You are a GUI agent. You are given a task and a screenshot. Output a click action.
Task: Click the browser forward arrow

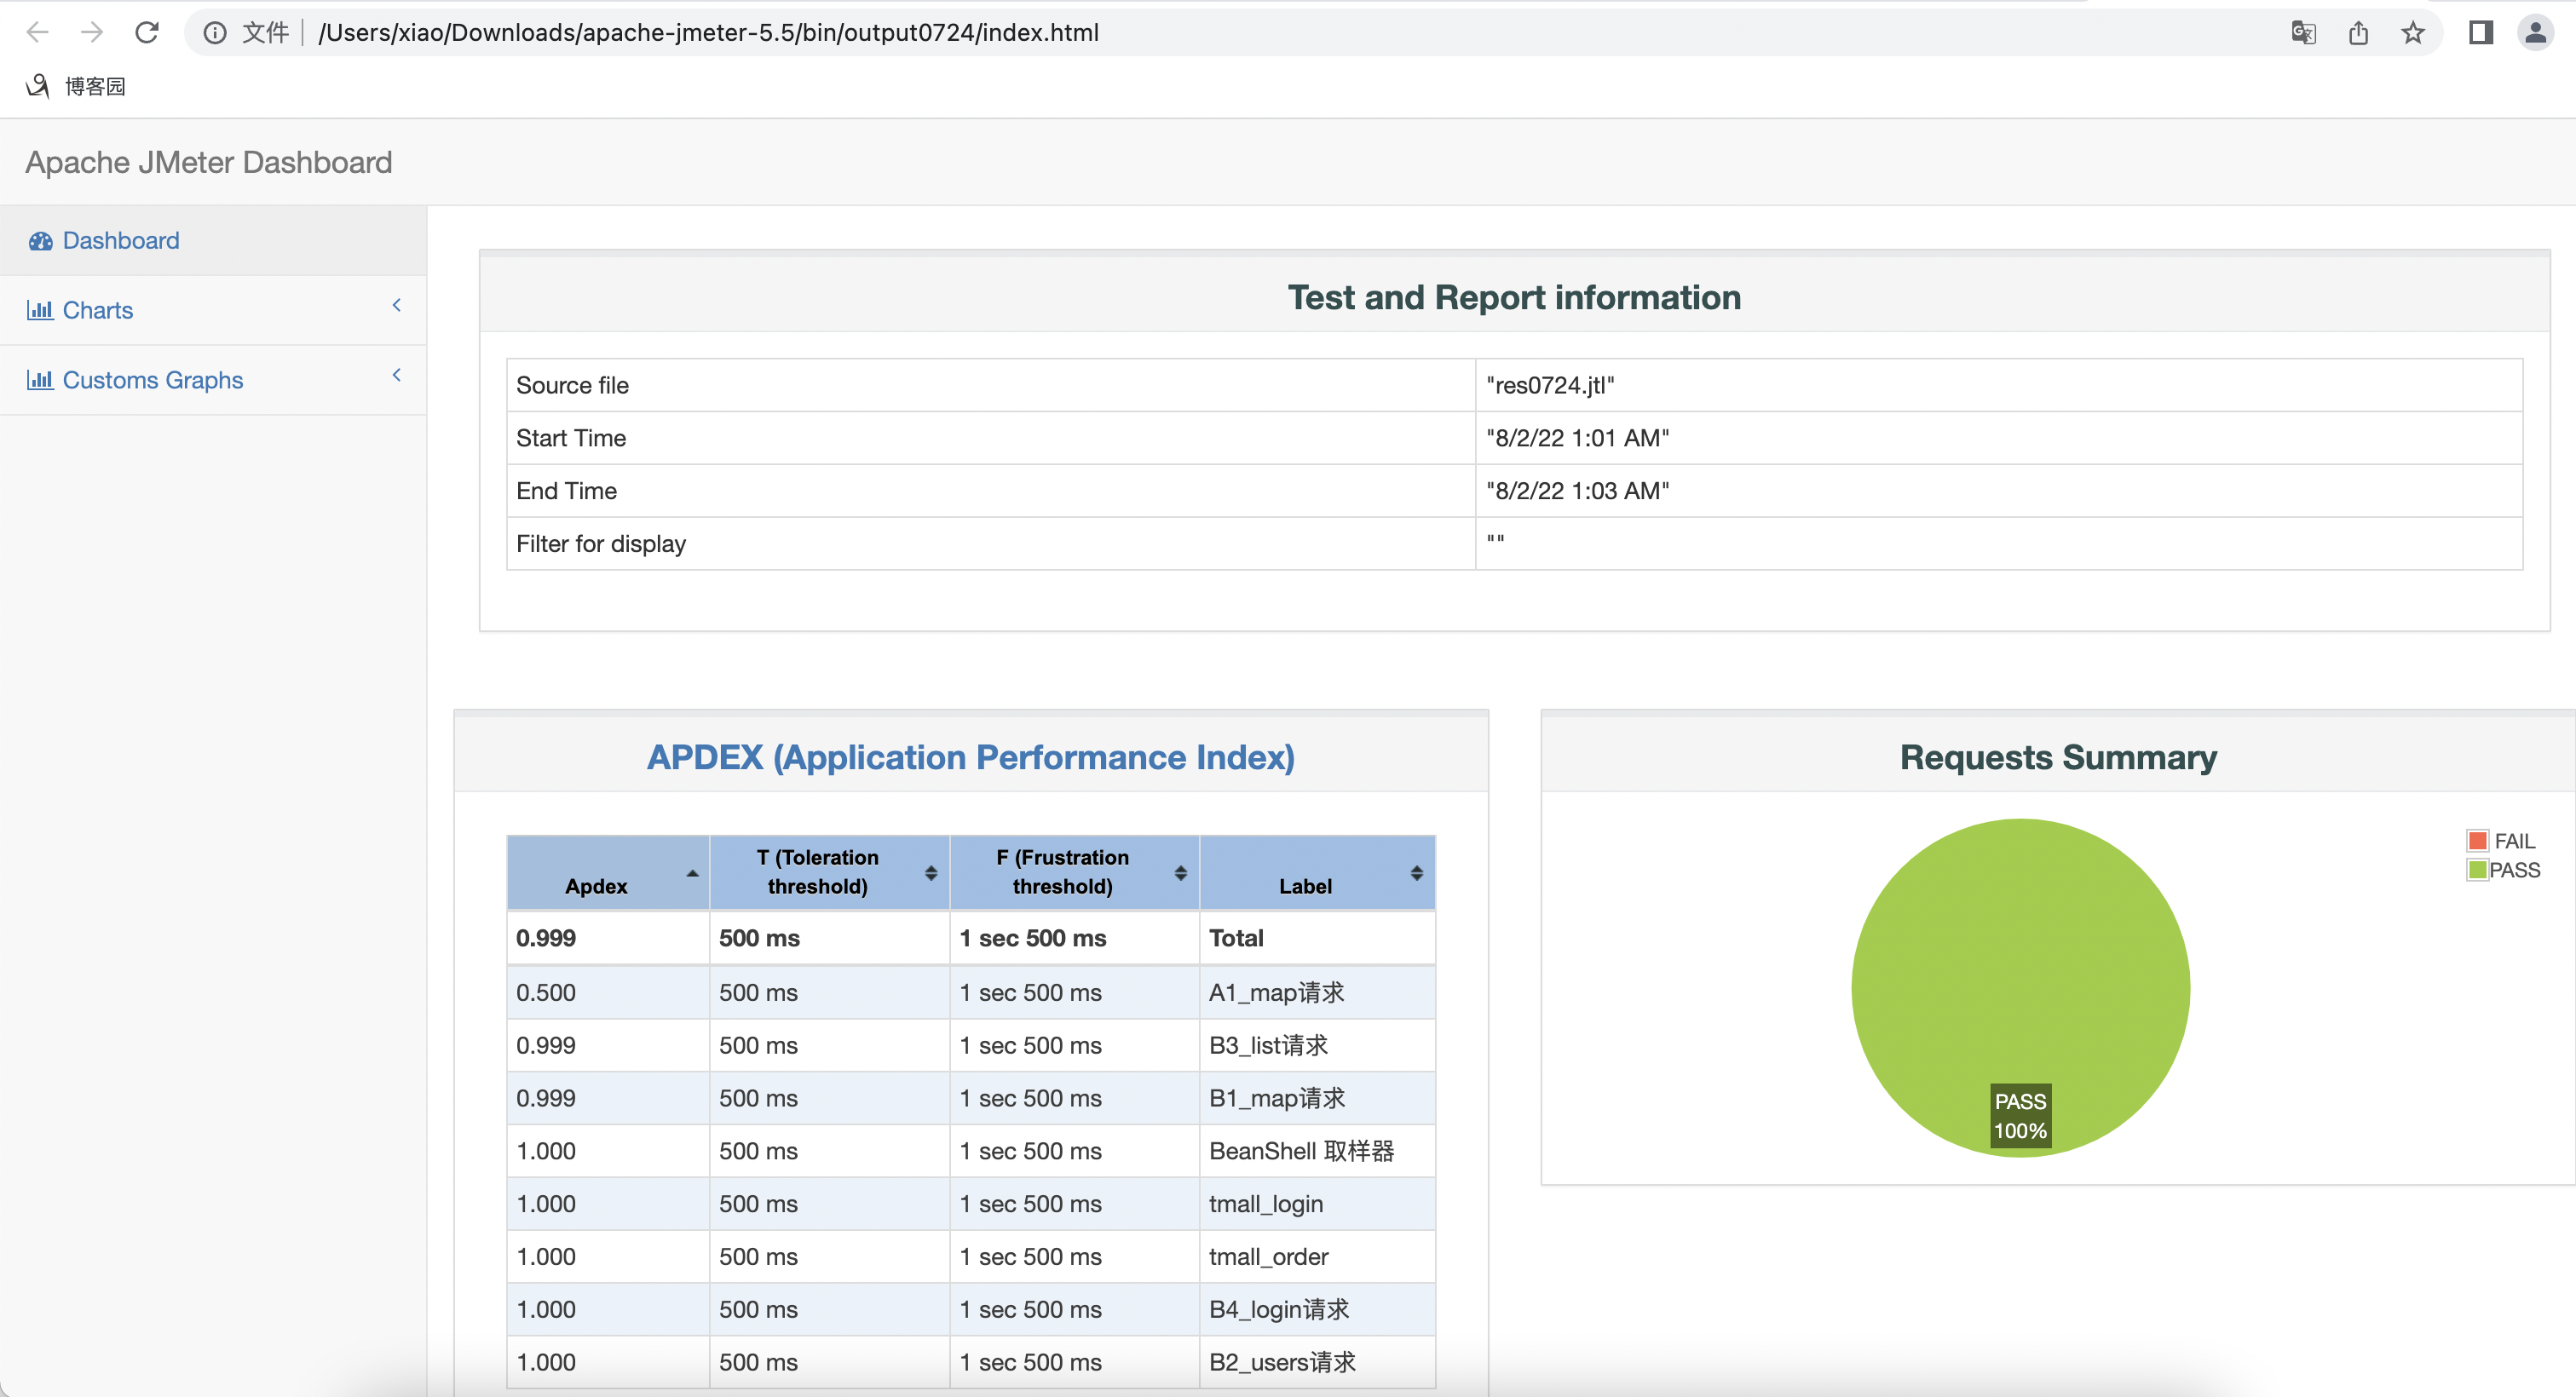(92, 33)
